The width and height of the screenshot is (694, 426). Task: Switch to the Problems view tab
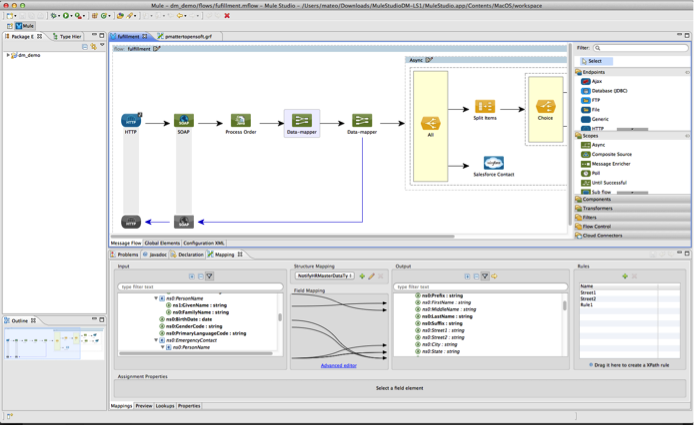pyautogui.click(x=124, y=255)
